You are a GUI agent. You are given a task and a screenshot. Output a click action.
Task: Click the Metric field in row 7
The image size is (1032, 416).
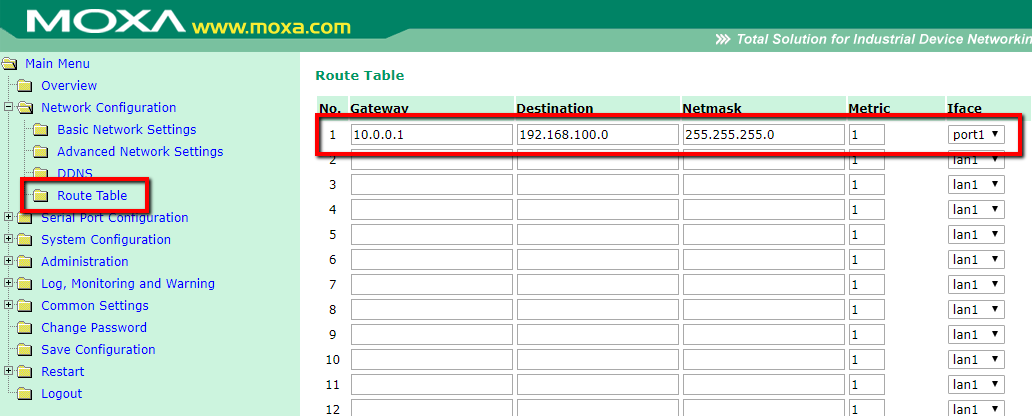(866, 284)
